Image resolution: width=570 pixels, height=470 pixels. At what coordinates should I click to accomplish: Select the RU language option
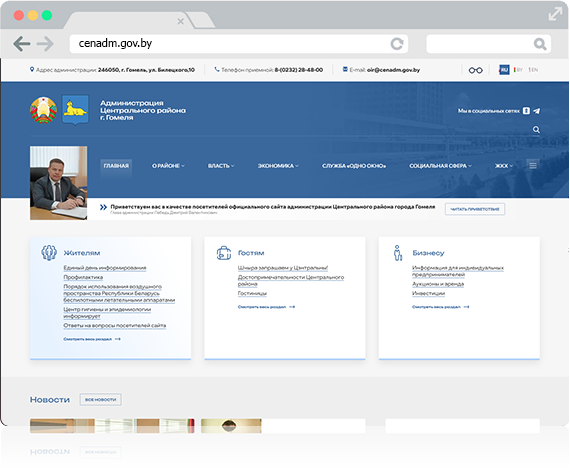click(x=504, y=69)
